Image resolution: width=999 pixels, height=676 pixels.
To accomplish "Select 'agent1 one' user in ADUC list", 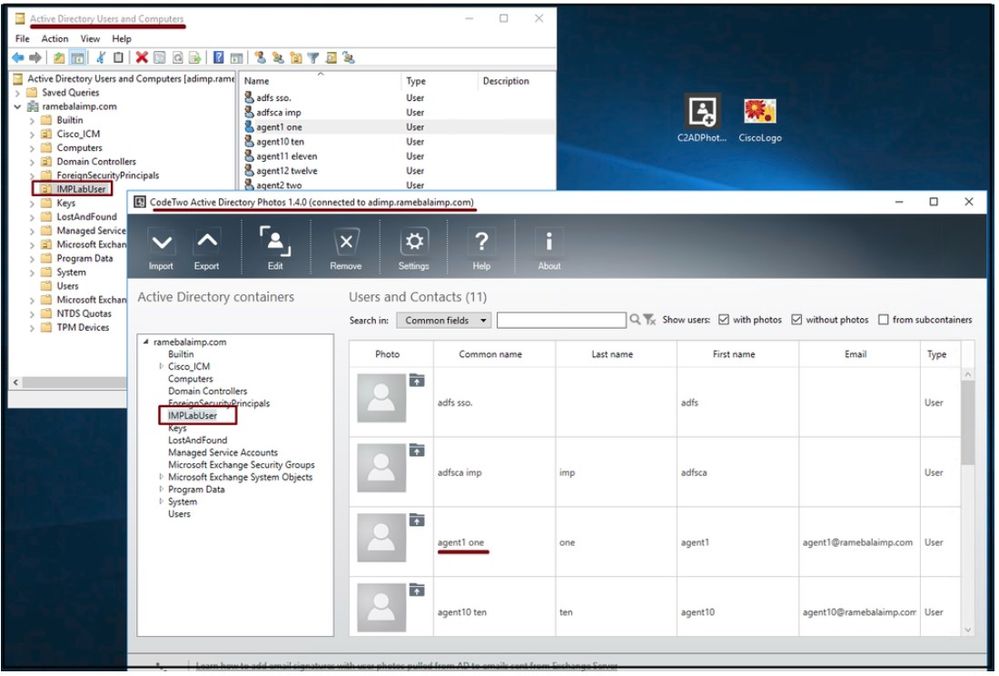I will (279, 127).
